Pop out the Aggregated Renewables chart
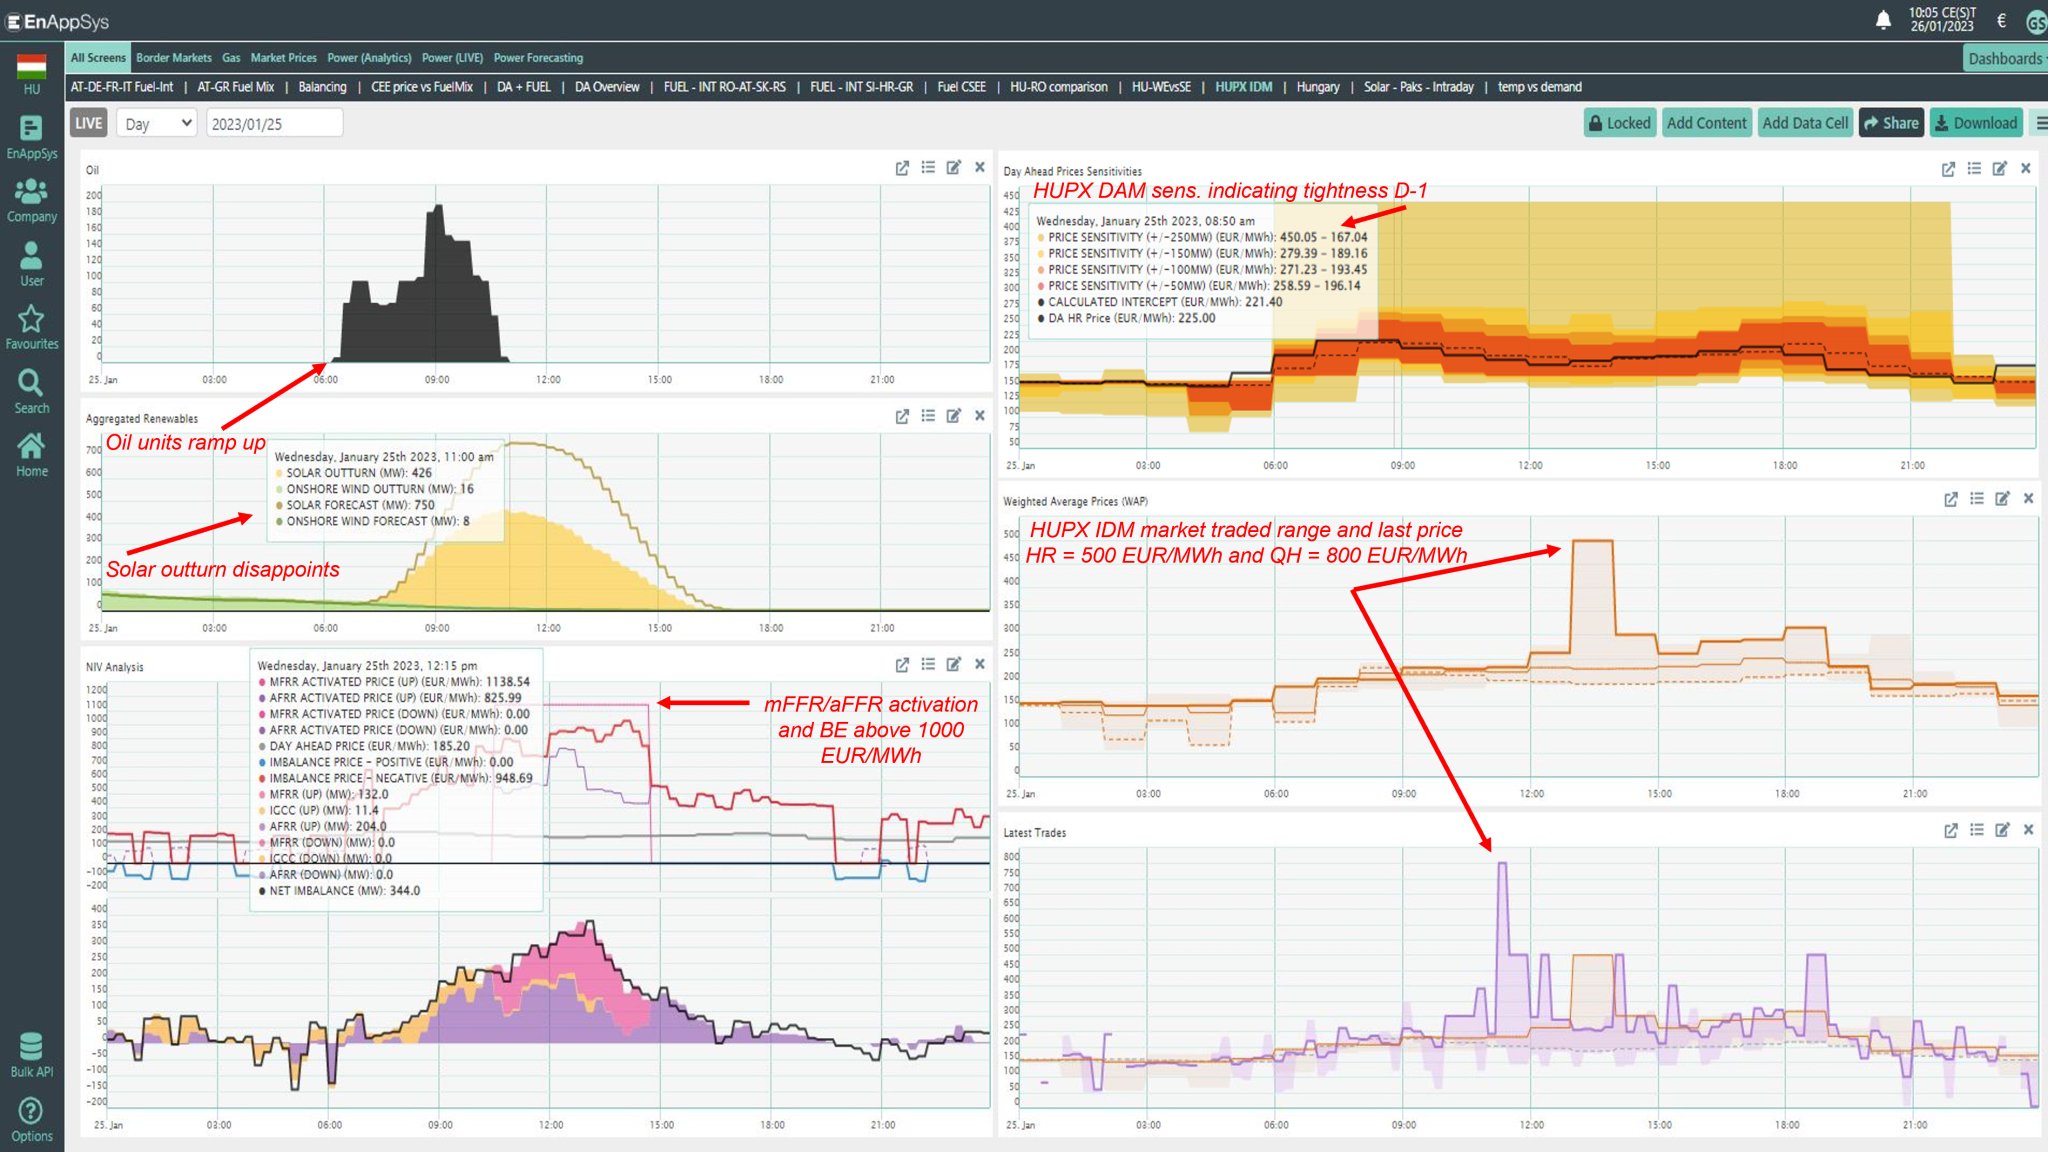This screenshot has width=2048, height=1152. click(x=902, y=416)
